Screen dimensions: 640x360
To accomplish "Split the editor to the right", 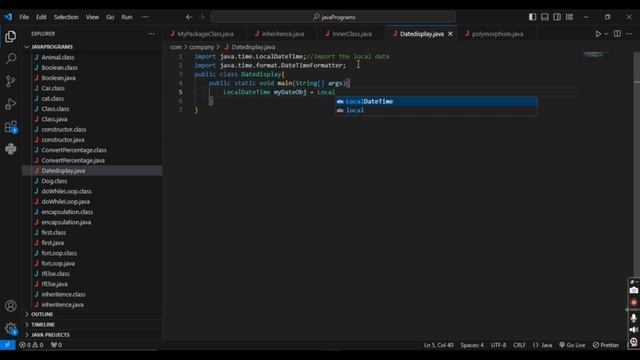I will coord(617,34).
